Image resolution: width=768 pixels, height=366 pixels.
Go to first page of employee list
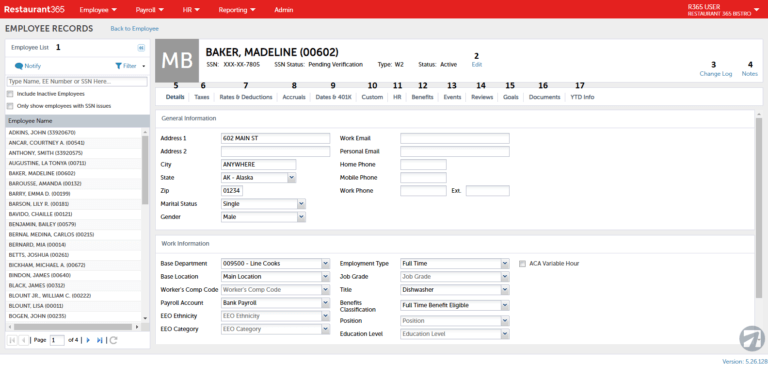click(12, 340)
